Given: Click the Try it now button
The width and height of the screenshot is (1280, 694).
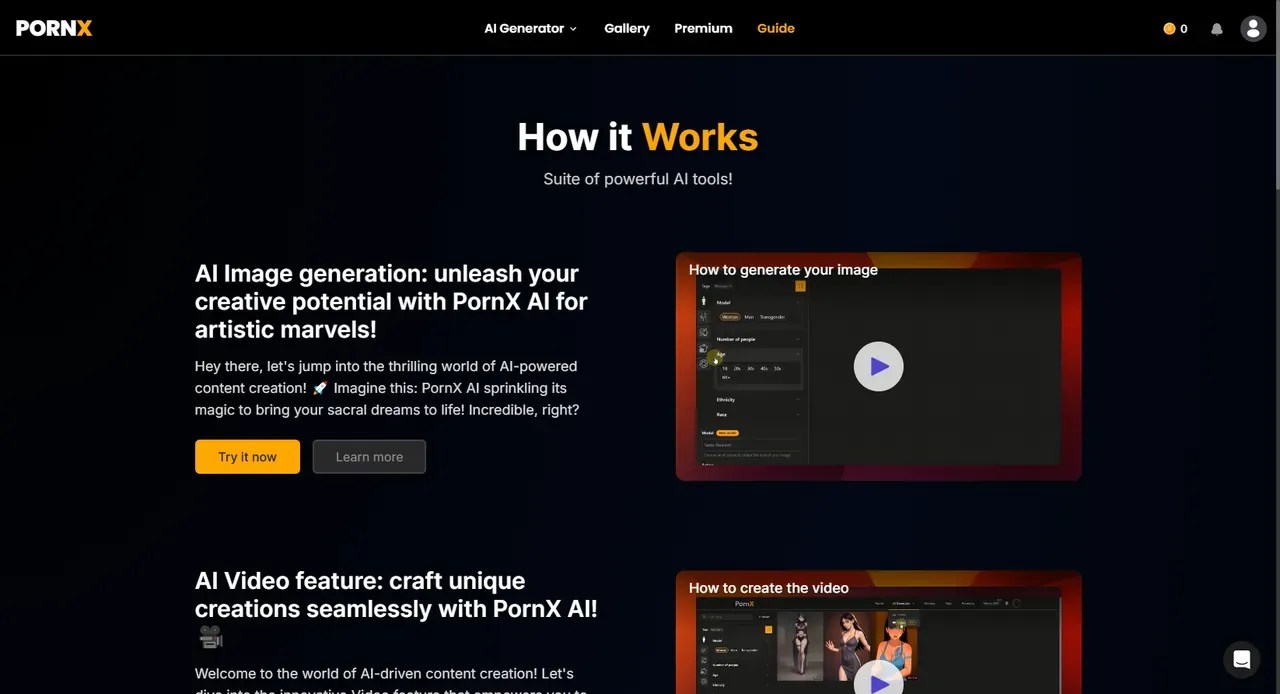Looking at the screenshot, I should [x=247, y=457].
